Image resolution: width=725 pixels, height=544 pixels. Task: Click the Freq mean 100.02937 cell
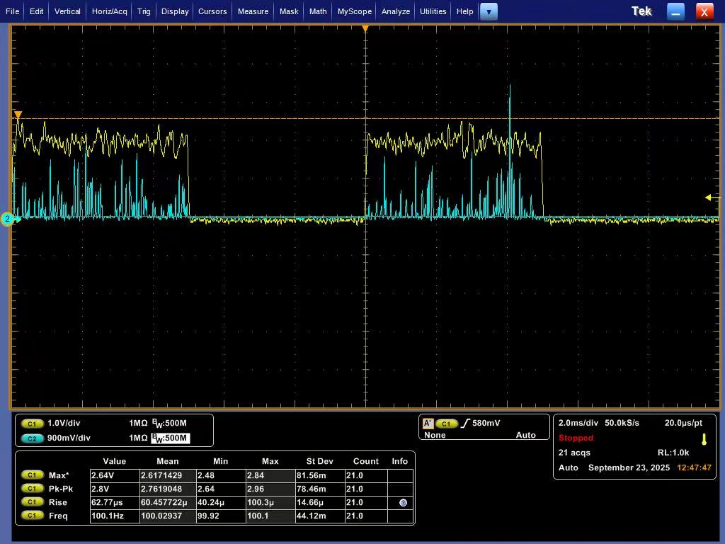pos(168,515)
